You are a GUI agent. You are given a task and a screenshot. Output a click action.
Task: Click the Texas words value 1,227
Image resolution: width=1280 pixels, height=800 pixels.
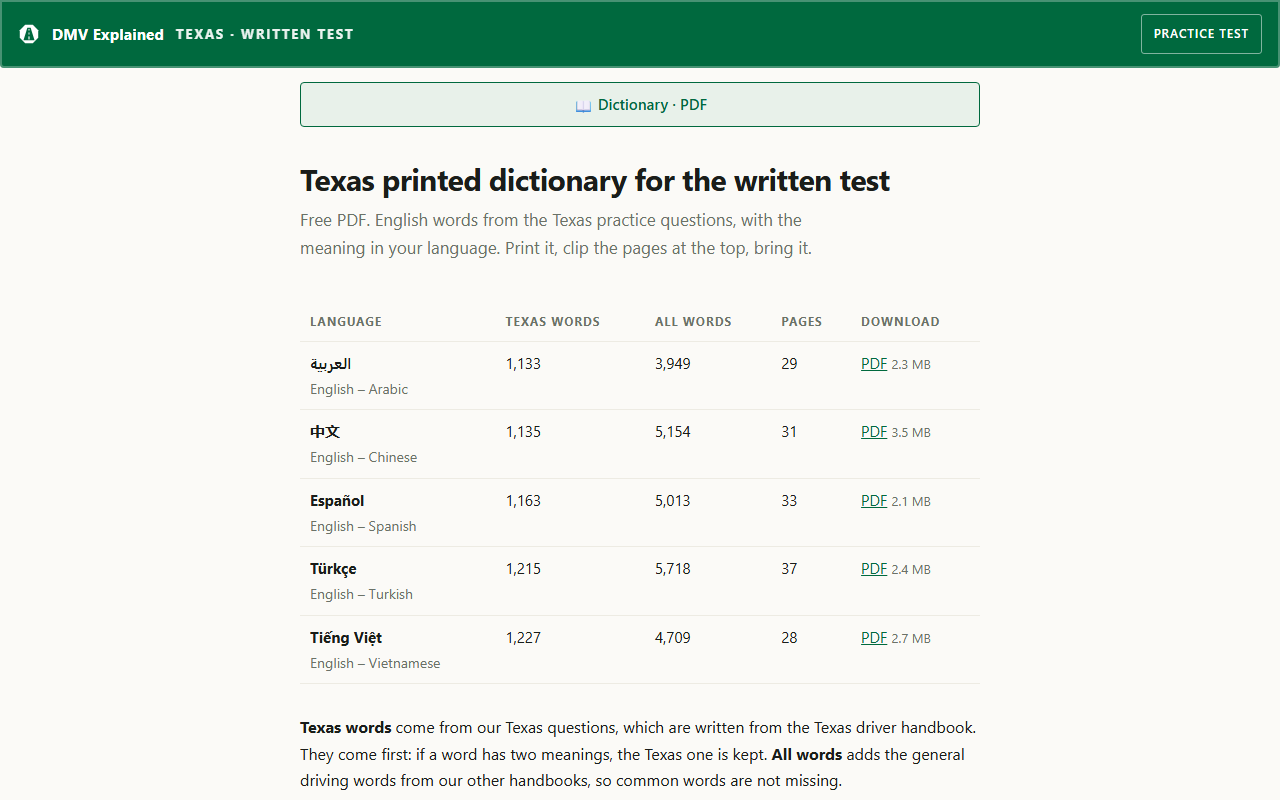tap(523, 638)
